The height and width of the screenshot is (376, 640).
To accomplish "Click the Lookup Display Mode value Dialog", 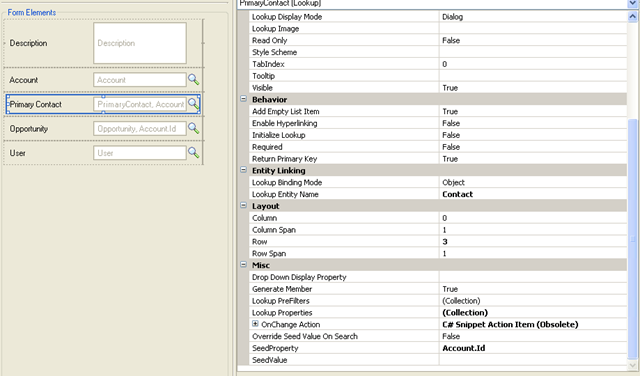I will tap(452, 17).
